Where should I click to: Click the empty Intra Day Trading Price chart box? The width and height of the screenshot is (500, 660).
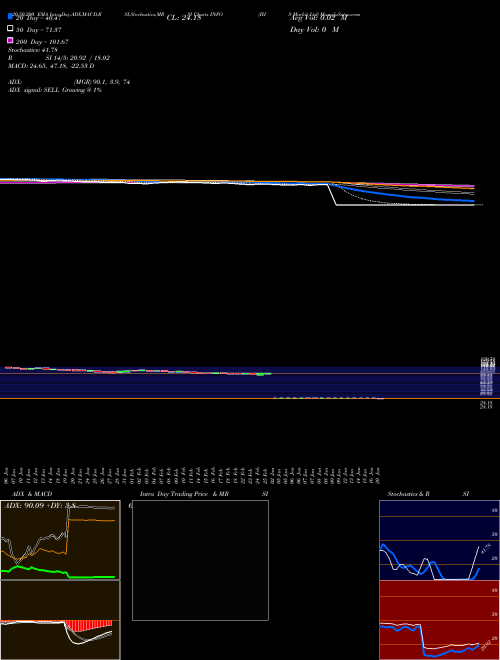point(200,560)
